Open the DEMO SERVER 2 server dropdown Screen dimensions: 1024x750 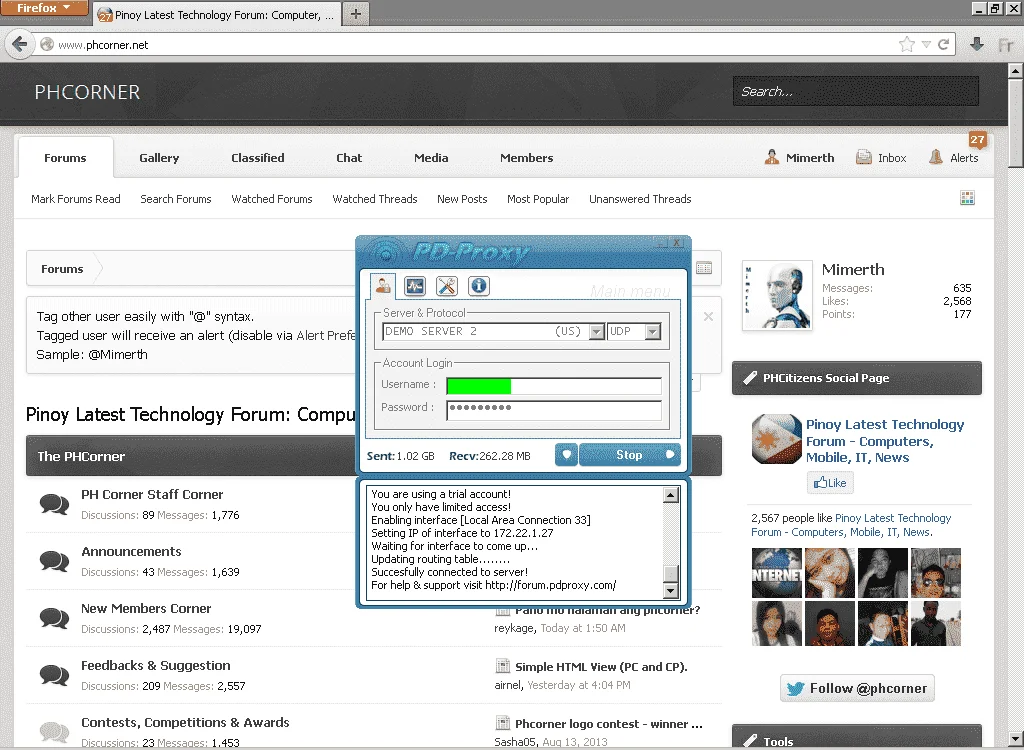(596, 331)
